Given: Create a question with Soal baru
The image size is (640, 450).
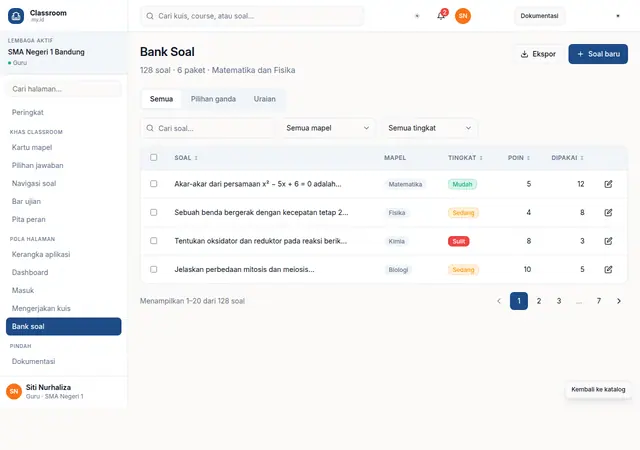Looking at the screenshot, I should point(598,54).
